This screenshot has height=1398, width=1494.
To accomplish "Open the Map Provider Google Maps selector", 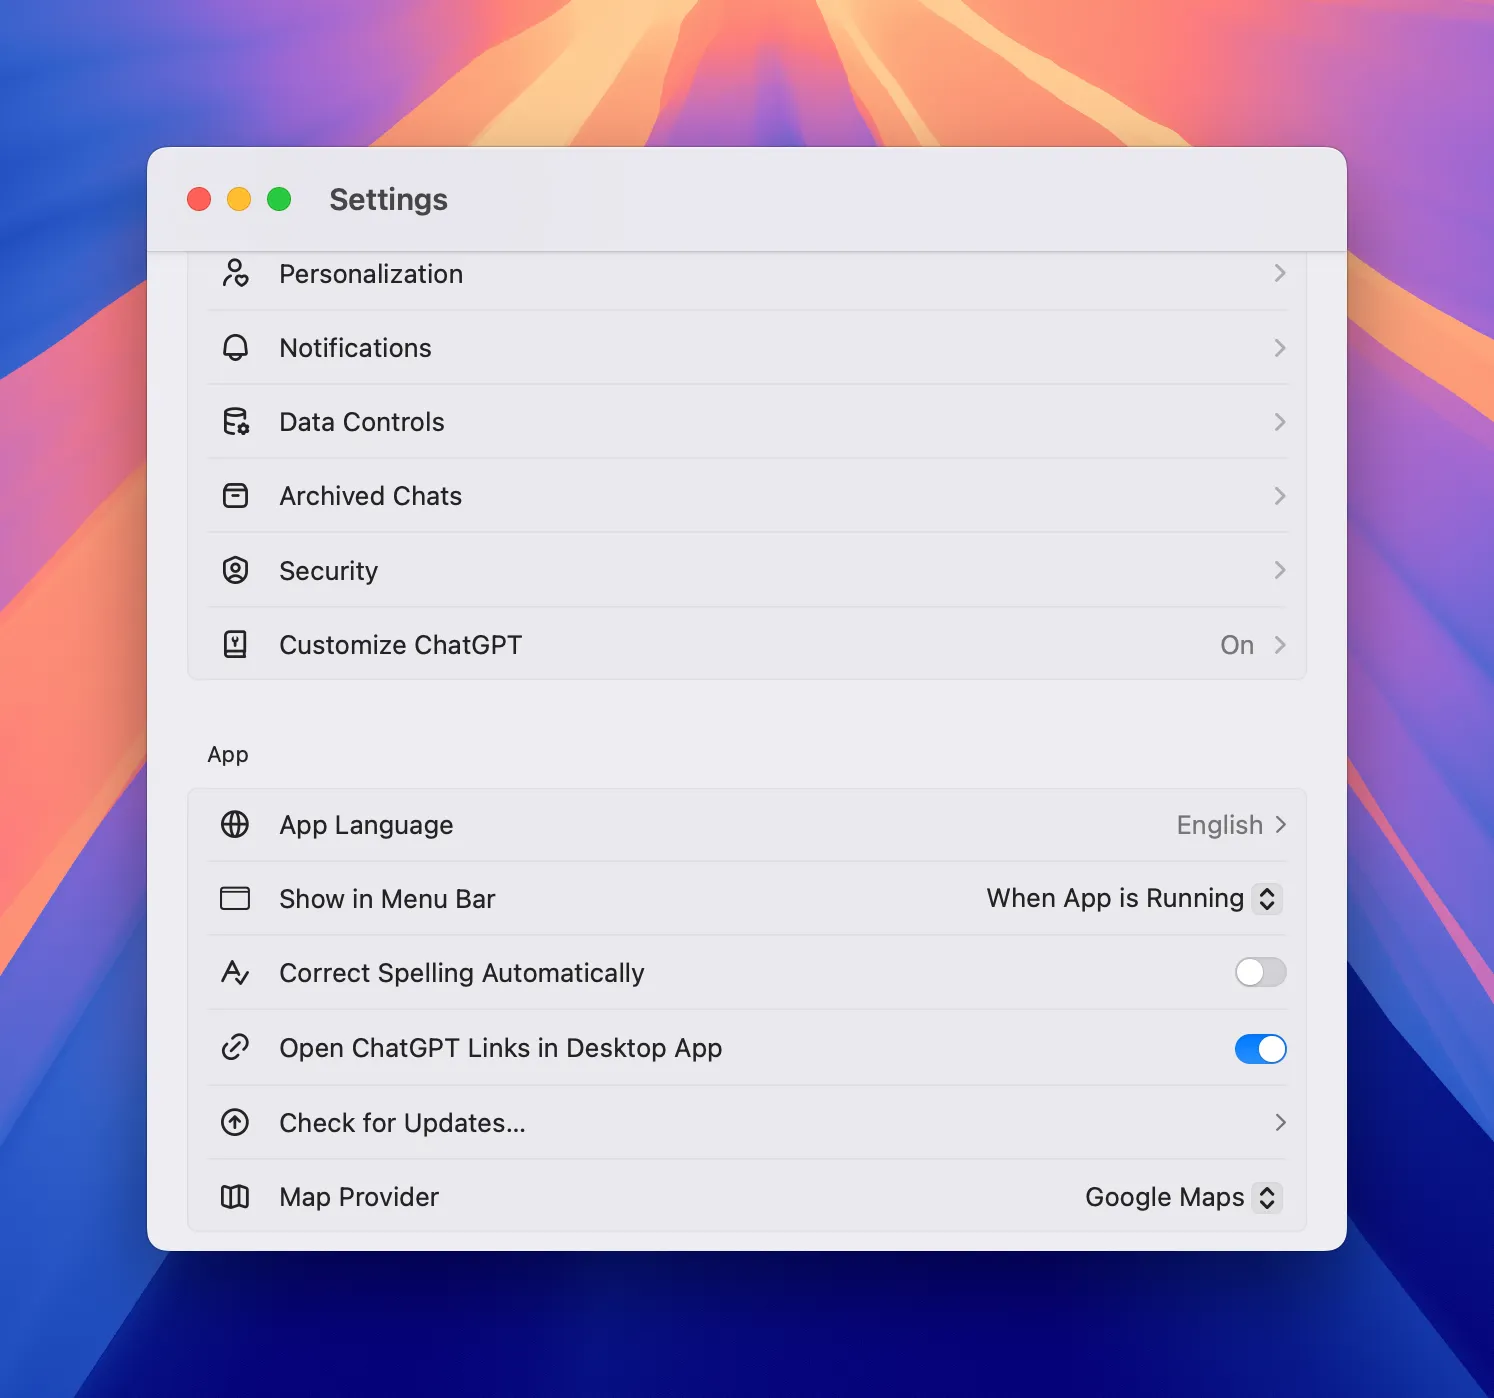I will pyautogui.click(x=1183, y=1197).
